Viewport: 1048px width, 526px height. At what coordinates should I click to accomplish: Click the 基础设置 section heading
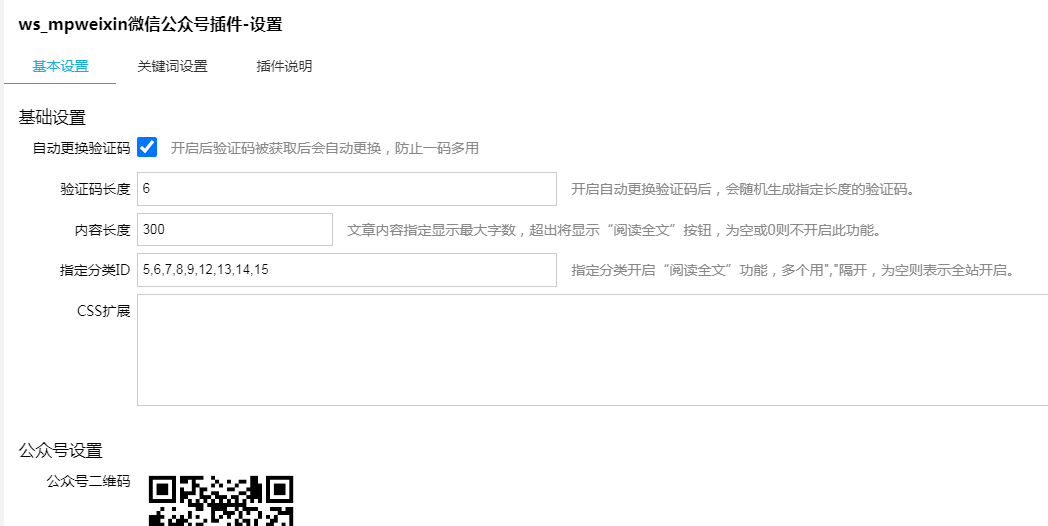point(52,118)
